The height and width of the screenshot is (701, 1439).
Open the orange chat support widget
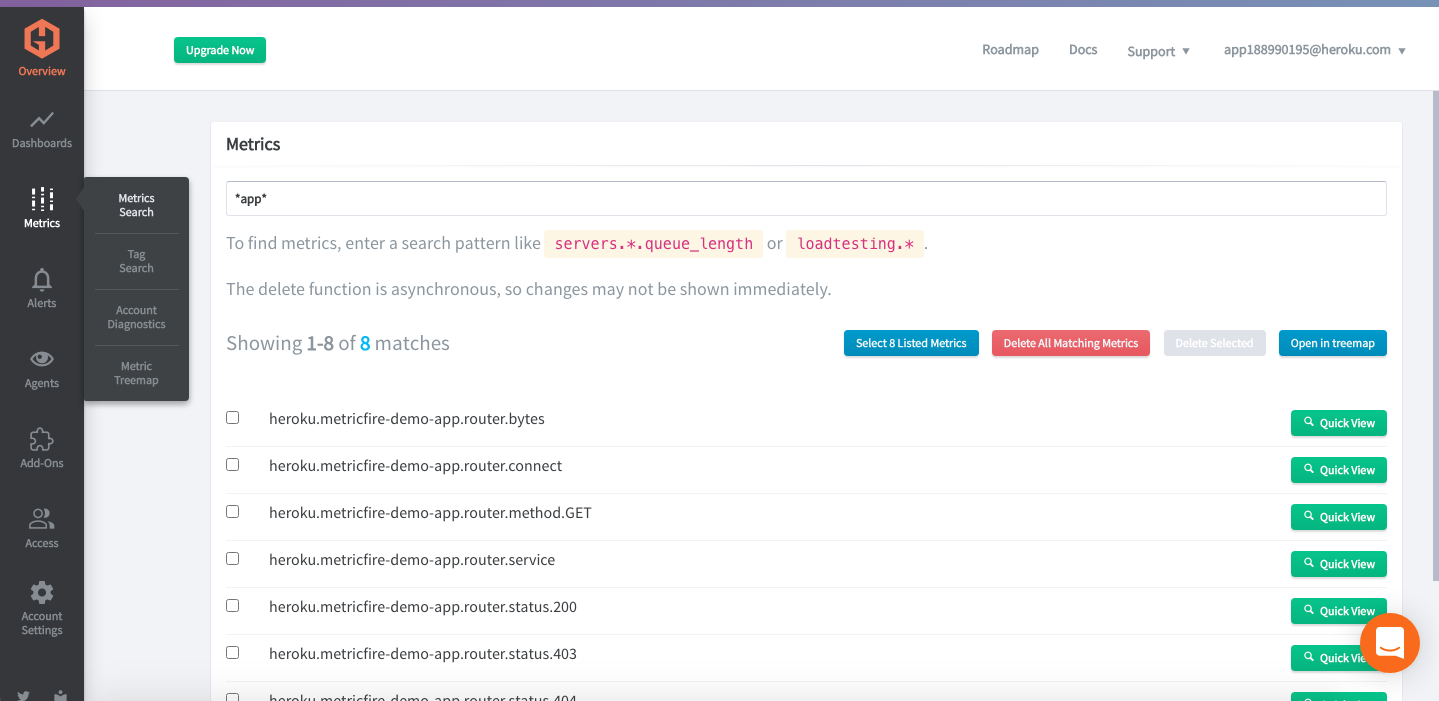(1390, 643)
